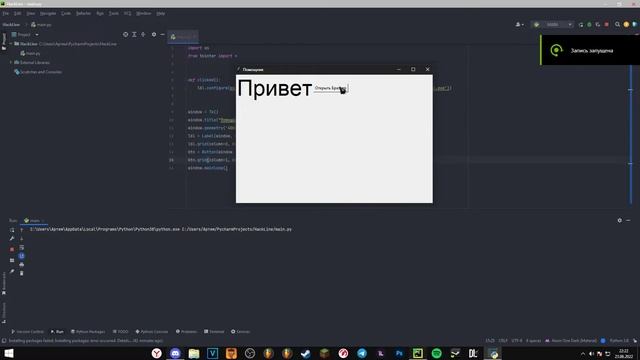
Task: Click Select Opened File locate icon
Action: pyautogui.click(x=125, y=35)
